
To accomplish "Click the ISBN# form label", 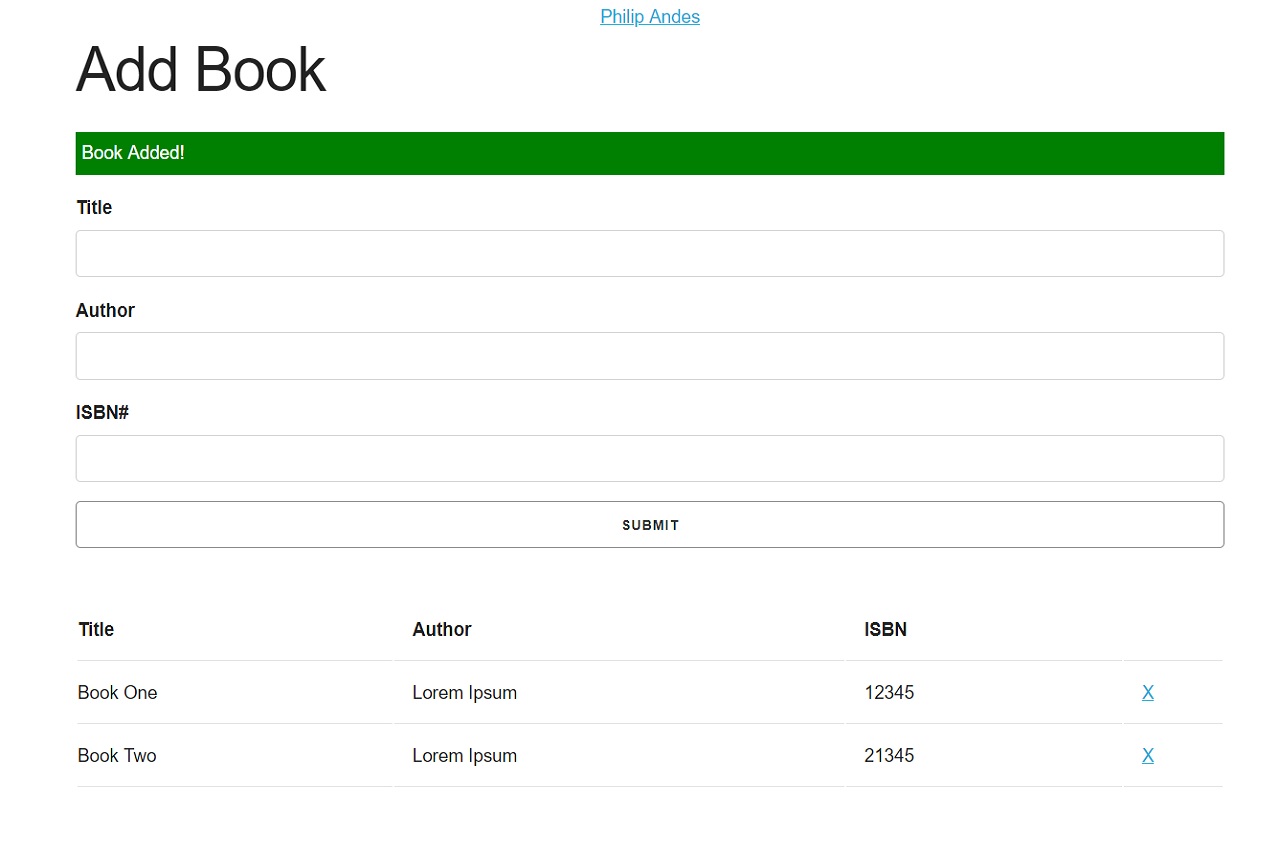I will pos(102,413).
